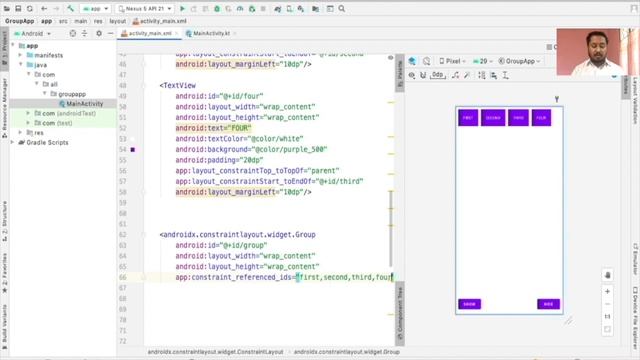This screenshot has height=360, width=640.
Task: Click the Sync/Reload from disk icon
Action: click(x=30, y=9)
